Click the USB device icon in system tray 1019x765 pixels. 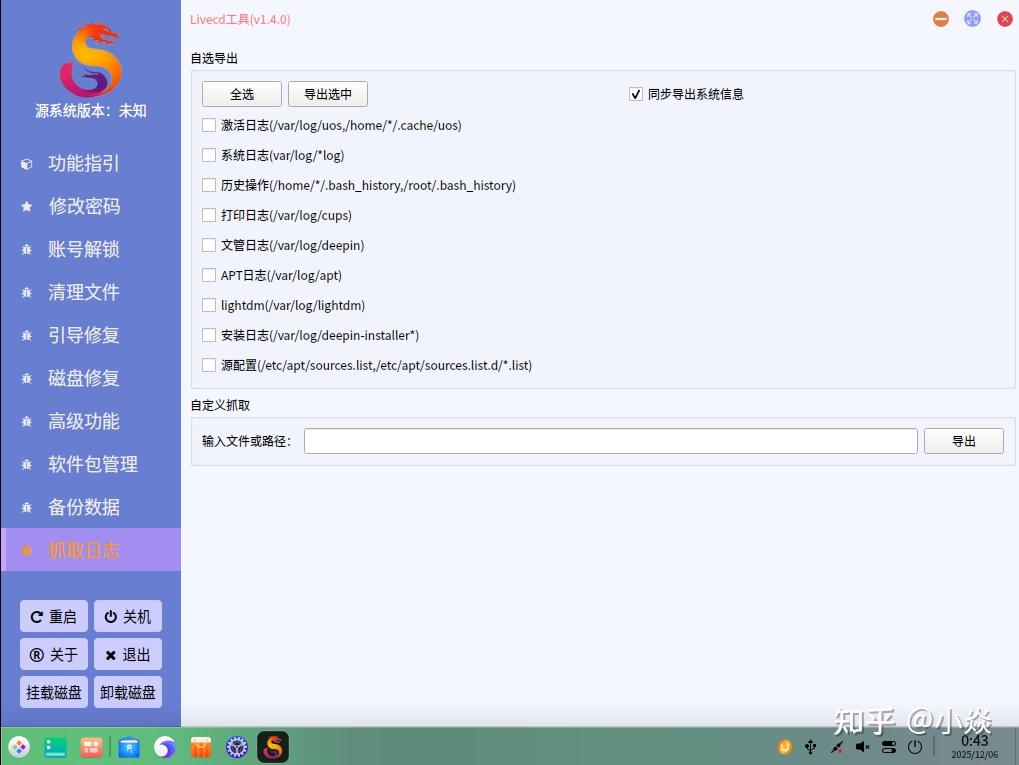[809, 747]
